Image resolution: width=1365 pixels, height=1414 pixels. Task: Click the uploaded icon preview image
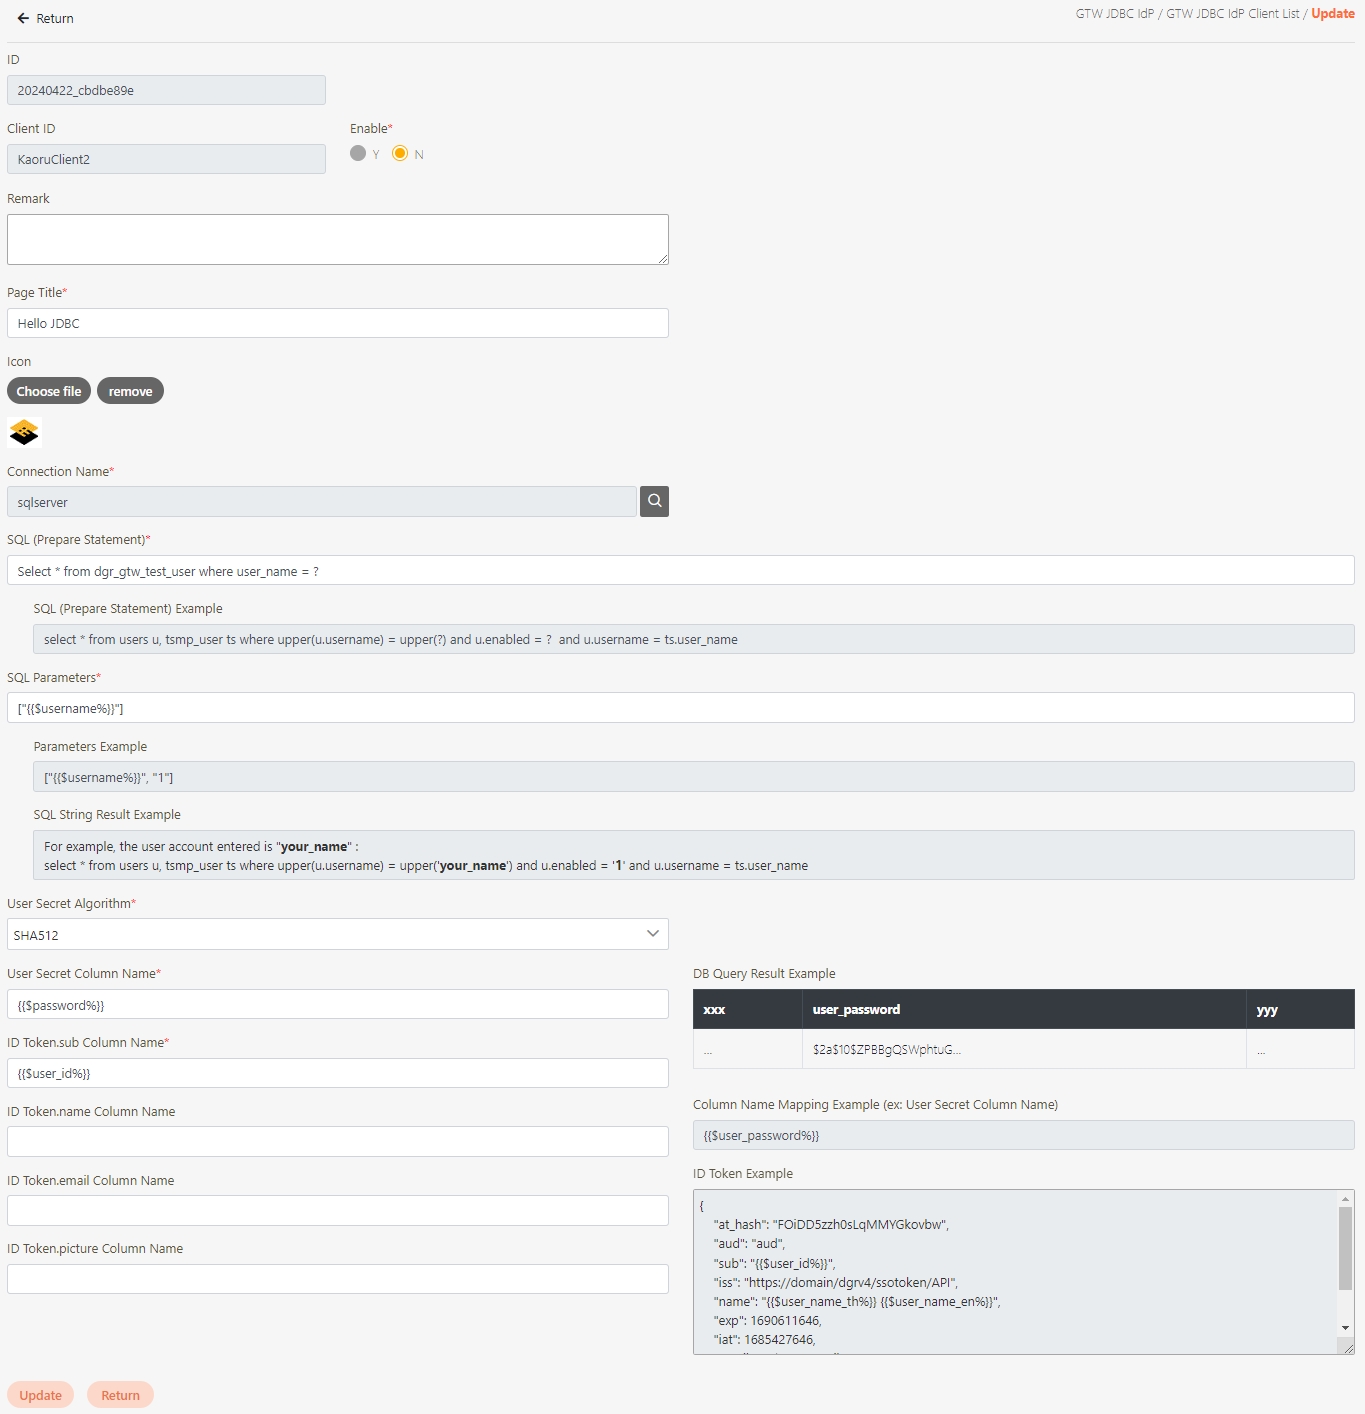24,432
